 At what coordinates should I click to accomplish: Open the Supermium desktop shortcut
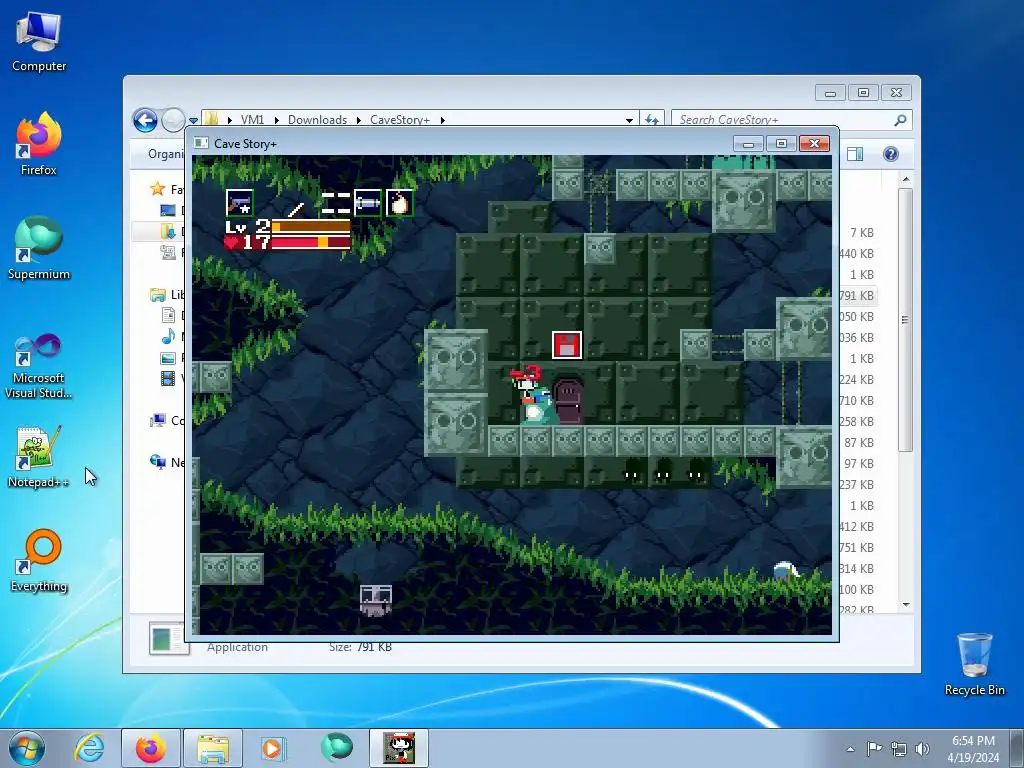coord(39,248)
